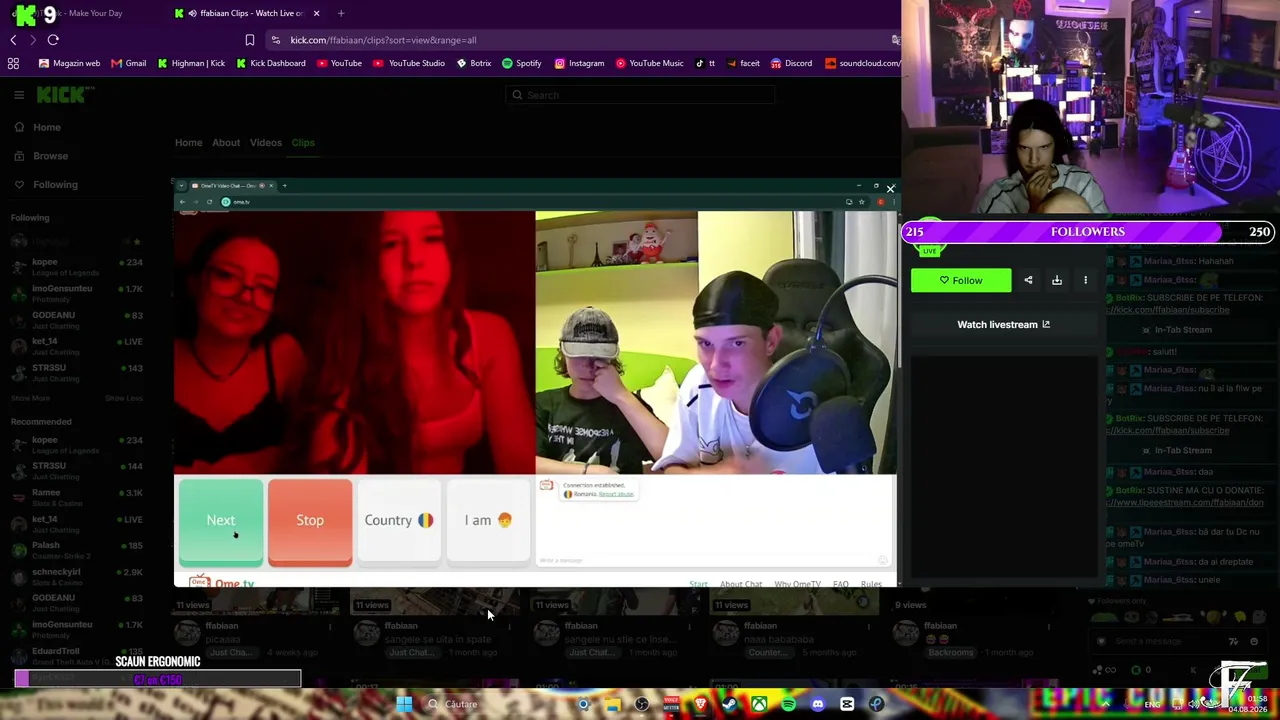Open the YouTube Music bookmark
The height and width of the screenshot is (720, 1280).
pos(650,63)
